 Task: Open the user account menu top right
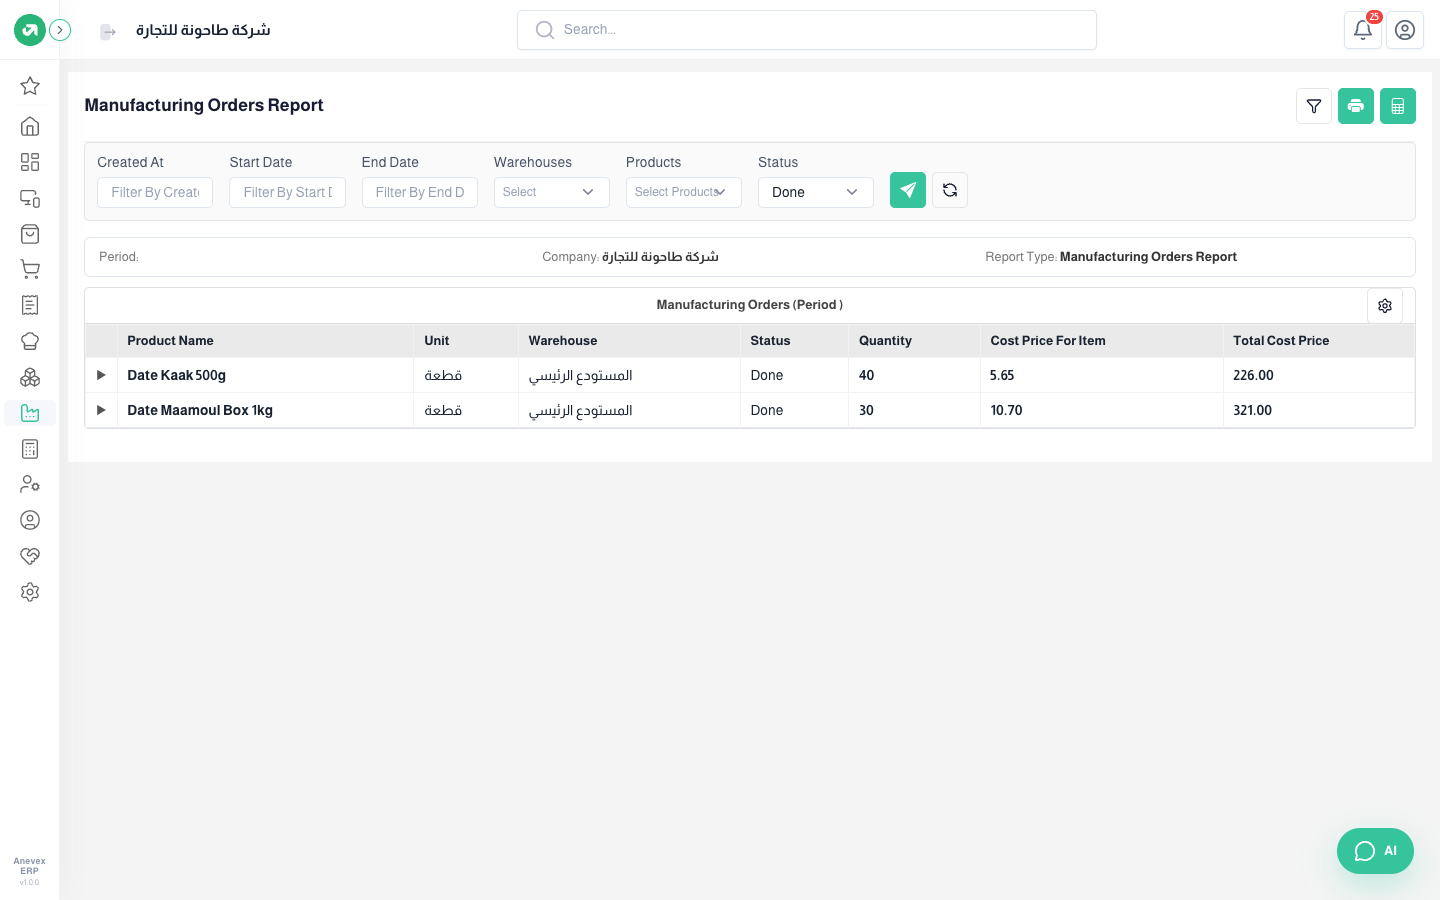(1405, 30)
